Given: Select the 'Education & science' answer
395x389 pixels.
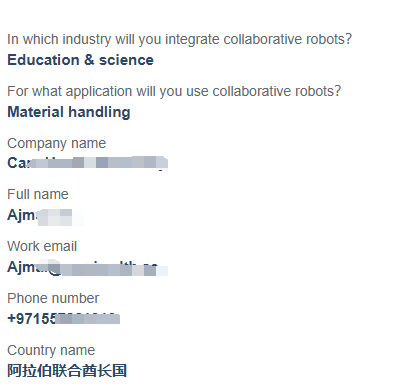Looking at the screenshot, I should click(80, 60).
